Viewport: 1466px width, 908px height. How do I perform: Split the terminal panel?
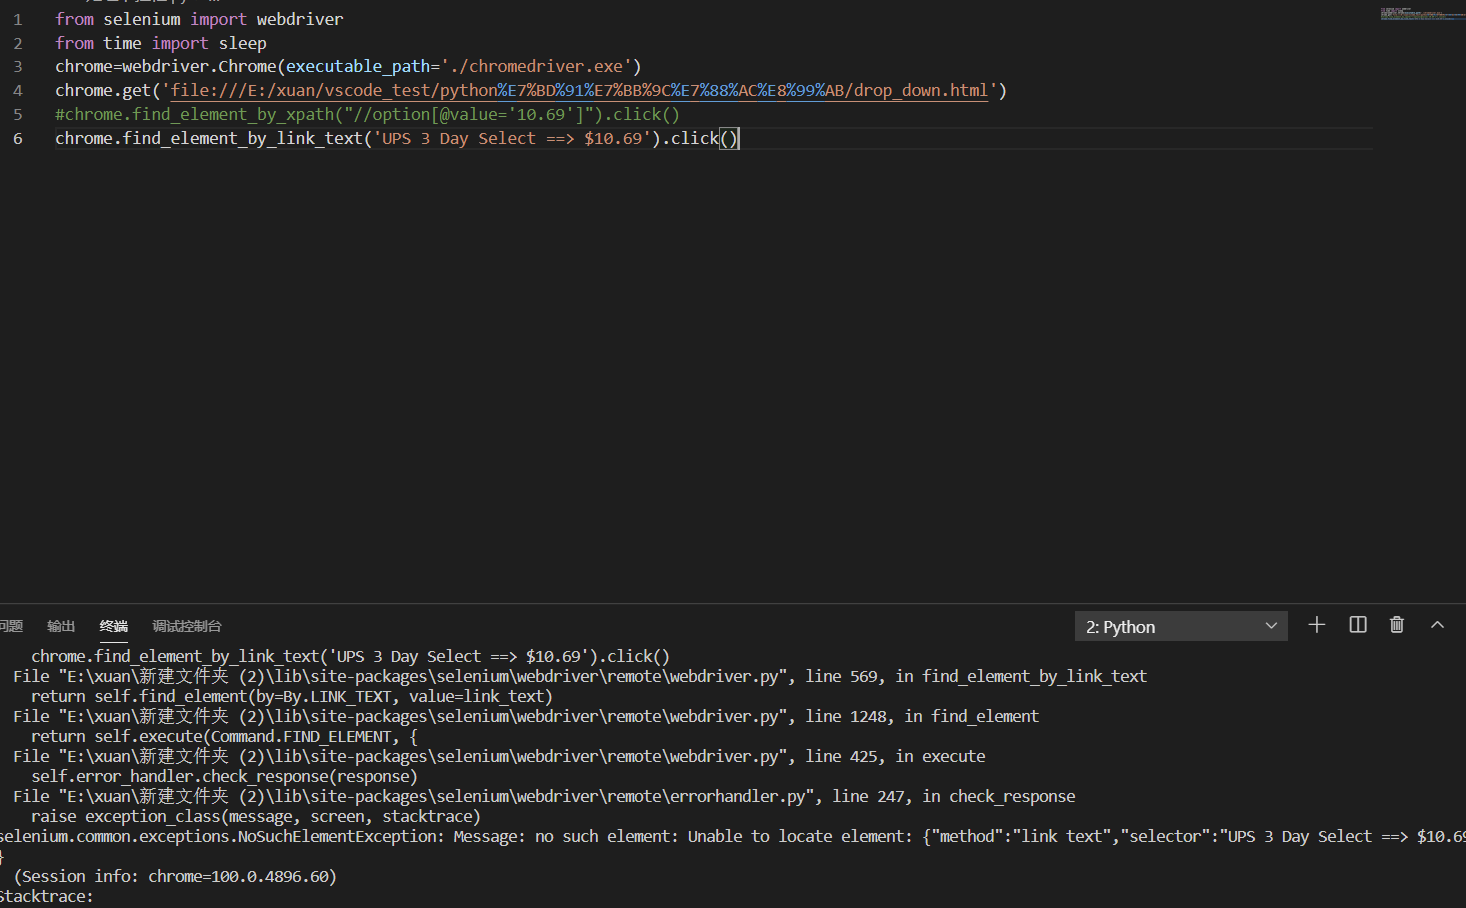pyautogui.click(x=1358, y=625)
